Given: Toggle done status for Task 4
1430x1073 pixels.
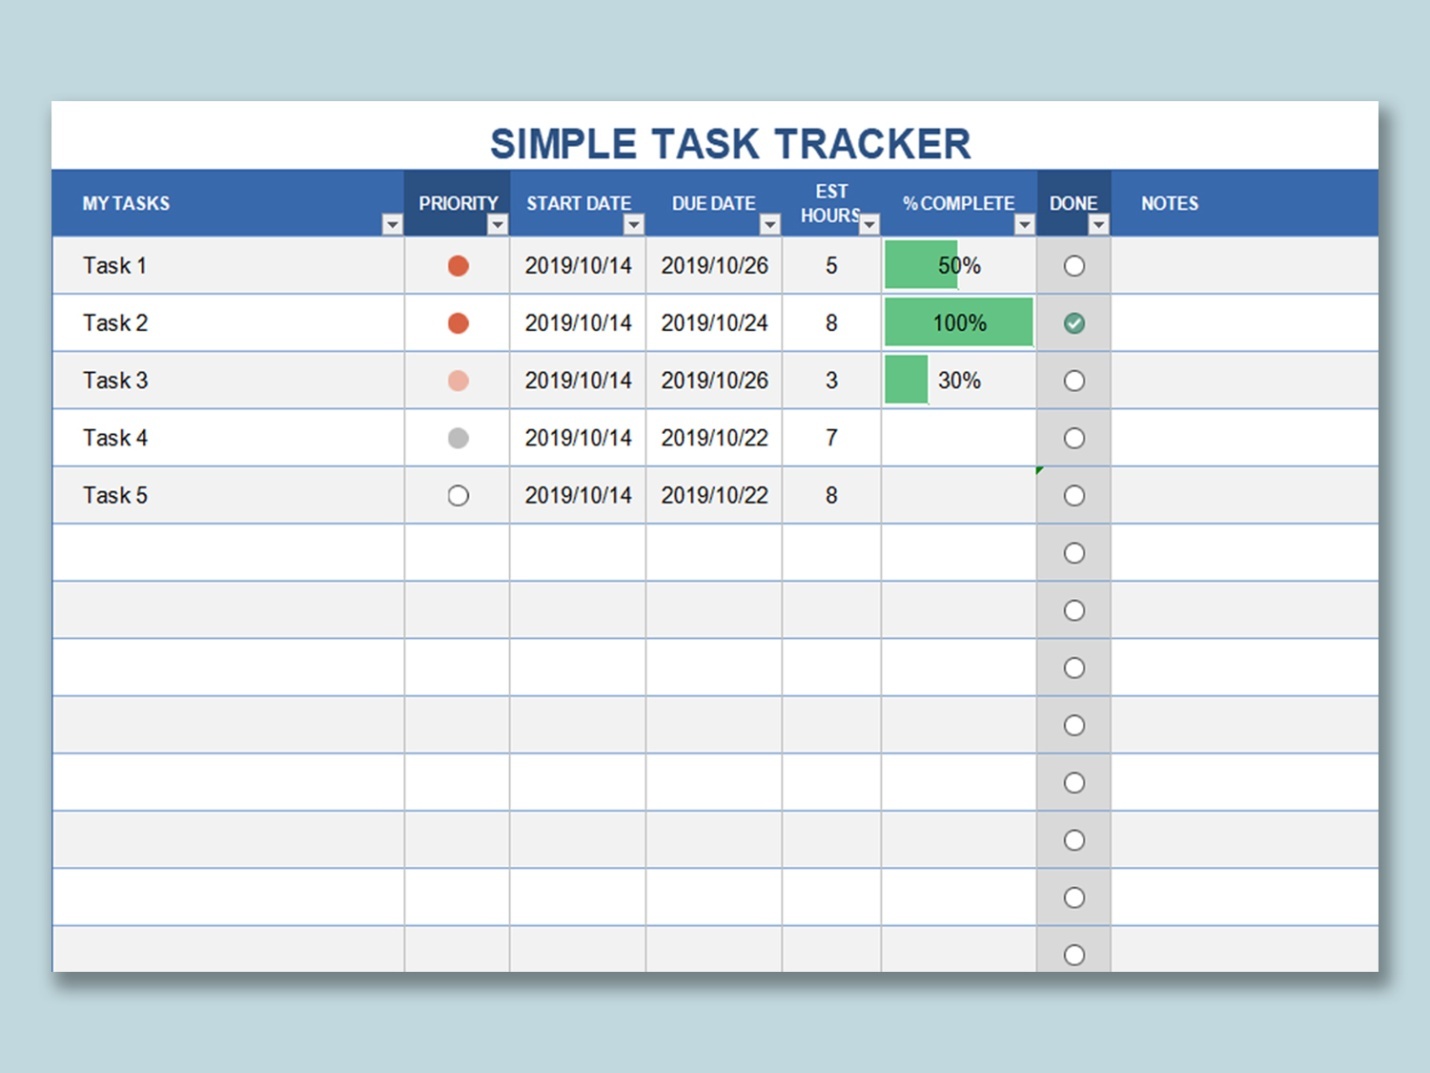Looking at the screenshot, I should pos(1074,437).
